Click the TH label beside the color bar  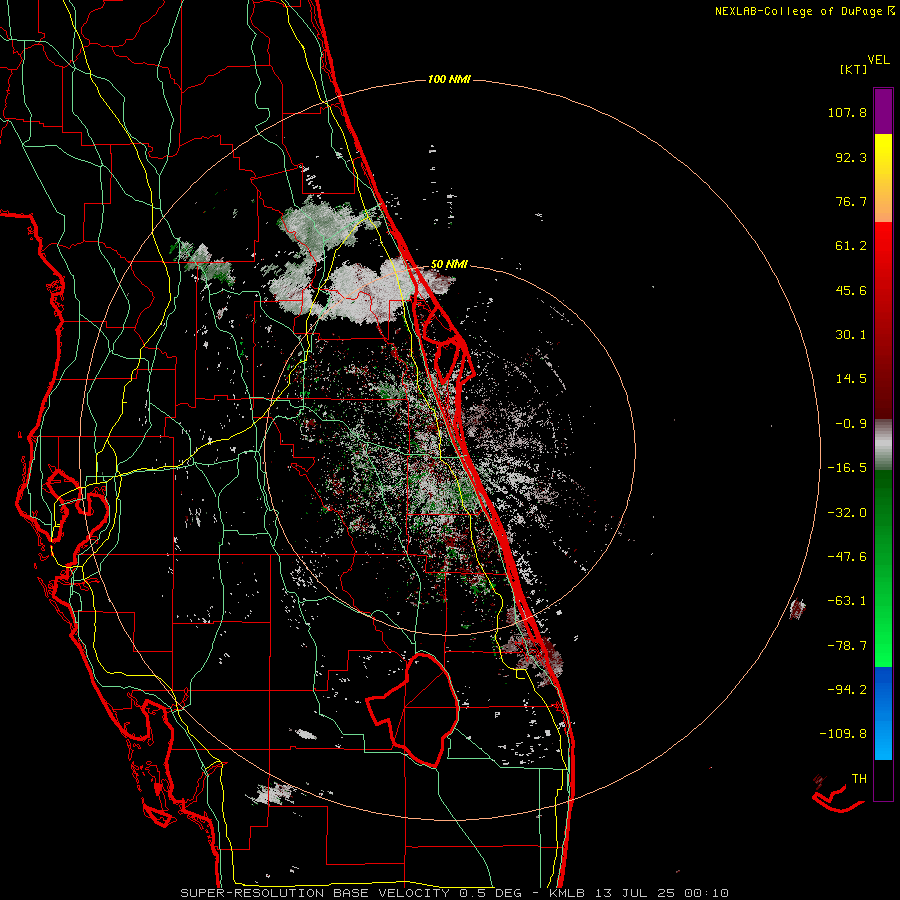coord(859,778)
